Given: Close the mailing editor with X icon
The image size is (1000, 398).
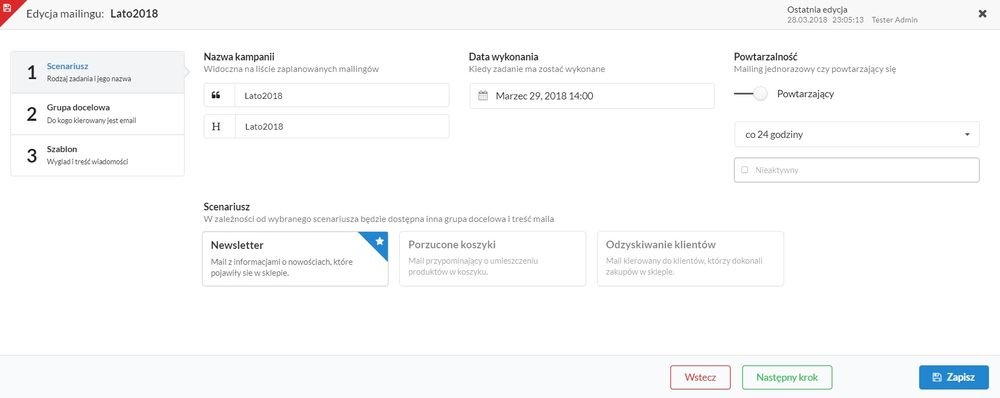Looking at the screenshot, I should (983, 13).
